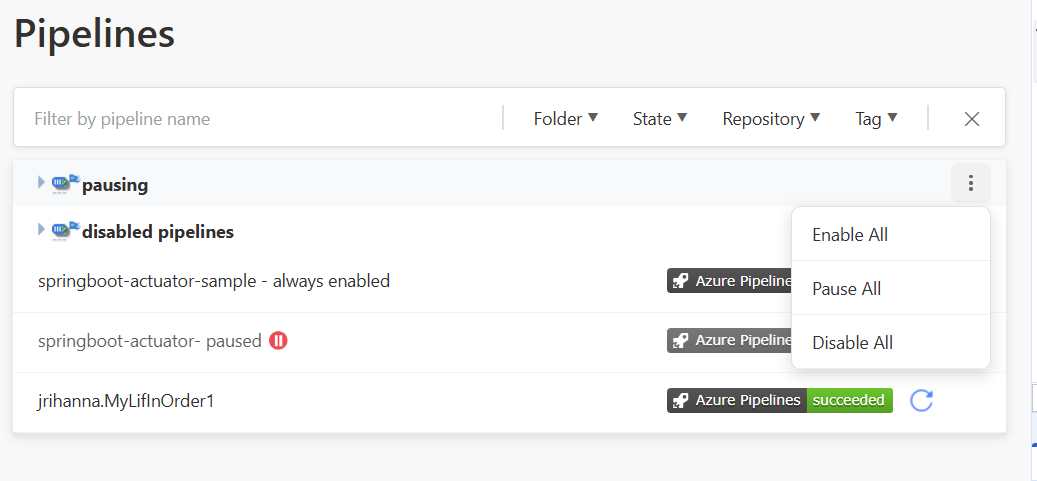The image size is (1037, 481).
Task: Select Disable All menu option
Action: [853, 343]
